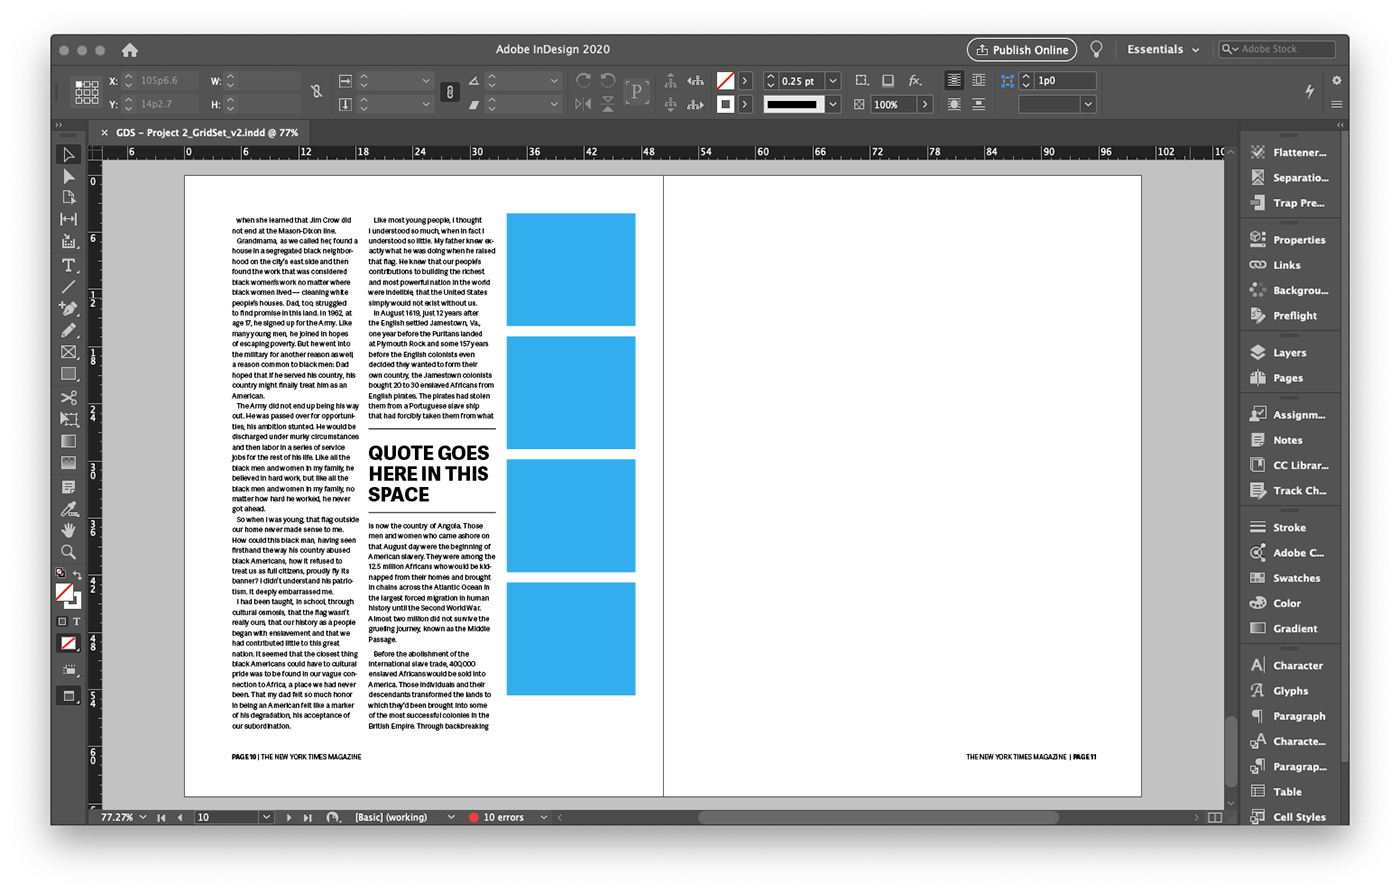This screenshot has height=892, width=1400.
Task: Open the Layers panel
Action: 1289,352
